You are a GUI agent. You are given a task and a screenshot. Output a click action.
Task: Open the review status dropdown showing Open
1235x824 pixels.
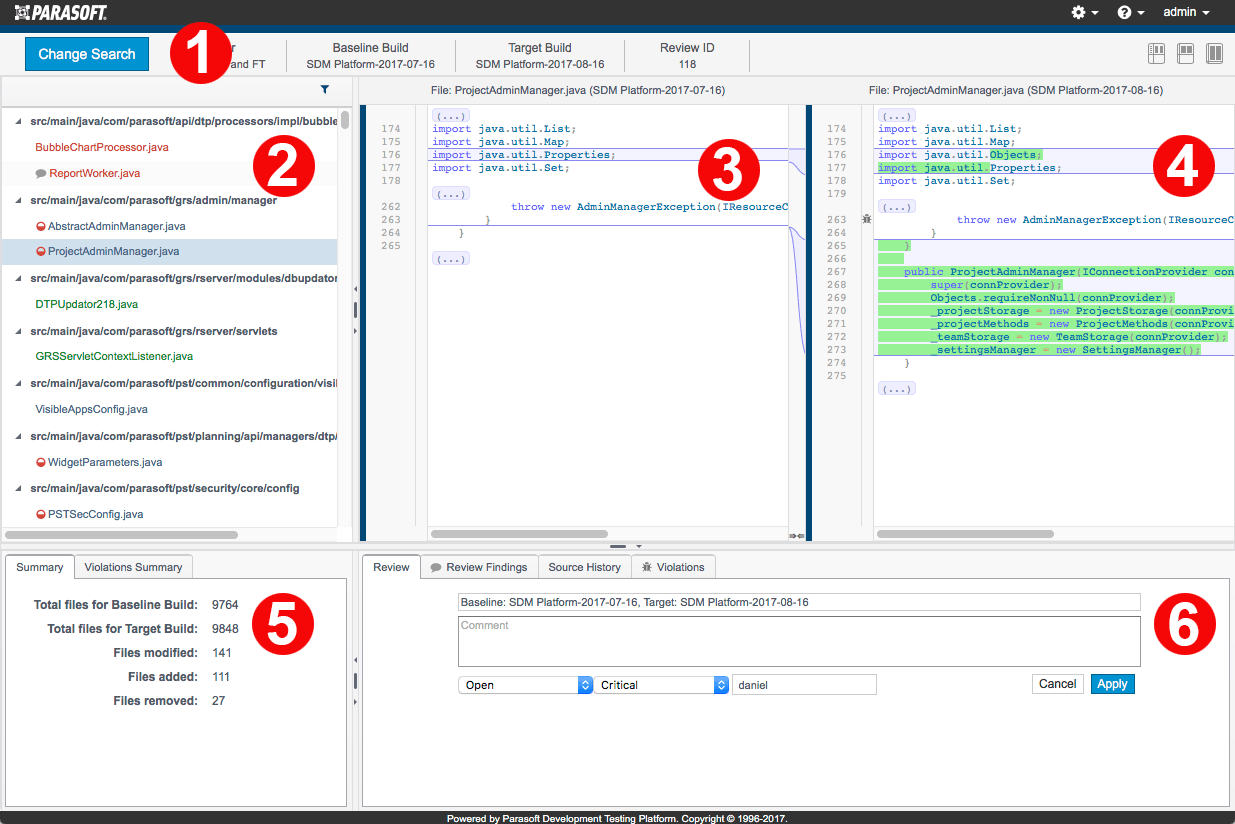click(x=526, y=685)
